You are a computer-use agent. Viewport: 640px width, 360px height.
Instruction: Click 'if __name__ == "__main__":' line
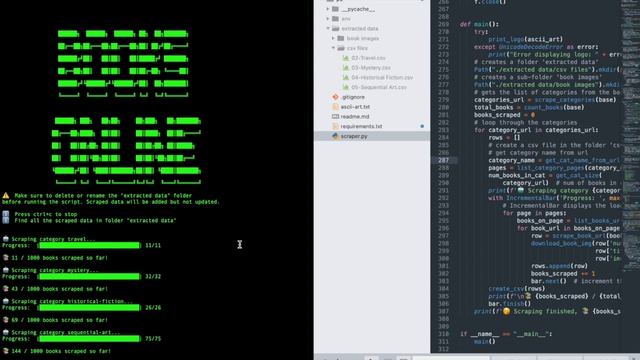tap(506, 334)
